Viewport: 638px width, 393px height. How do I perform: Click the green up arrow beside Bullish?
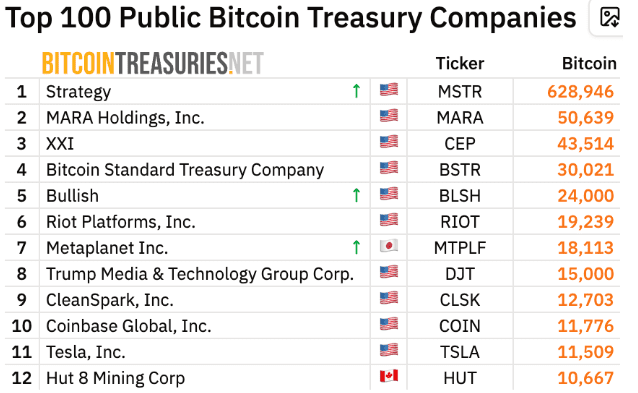point(356,195)
